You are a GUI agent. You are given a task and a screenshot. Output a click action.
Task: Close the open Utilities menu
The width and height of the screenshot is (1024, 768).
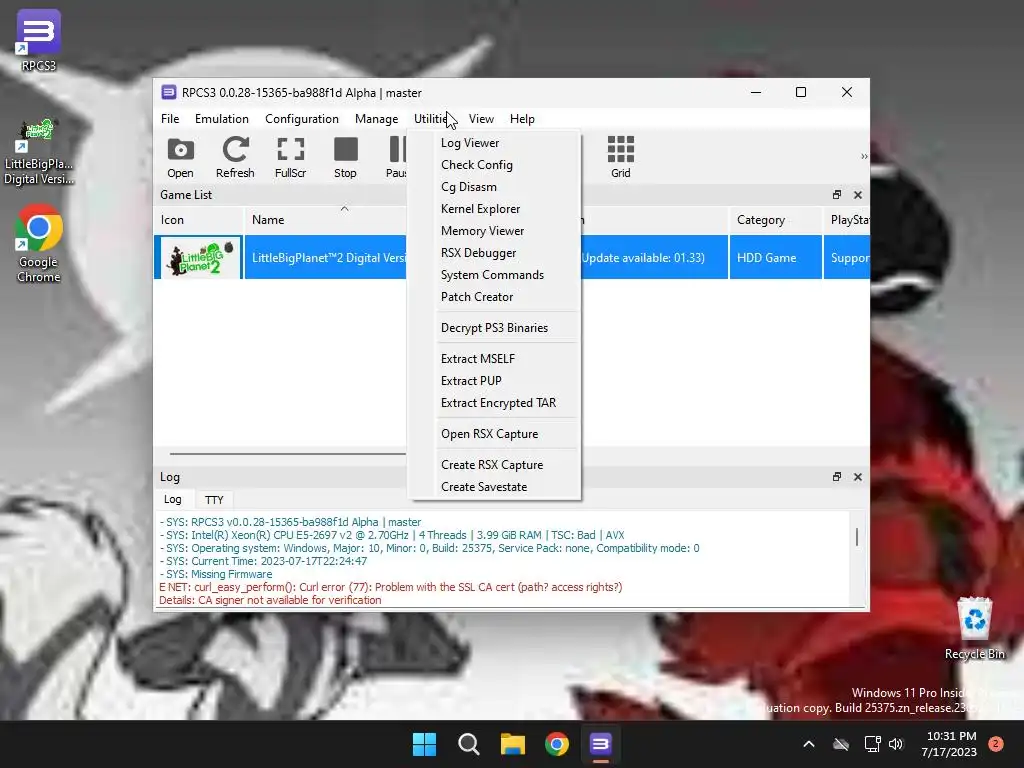pos(432,119)
